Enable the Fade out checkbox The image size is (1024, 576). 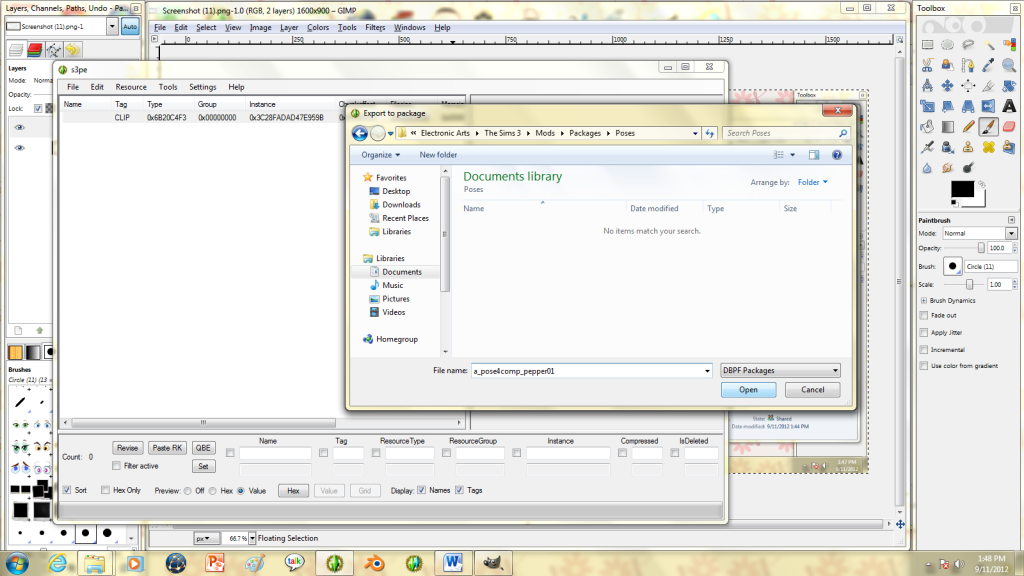point(924,315)
